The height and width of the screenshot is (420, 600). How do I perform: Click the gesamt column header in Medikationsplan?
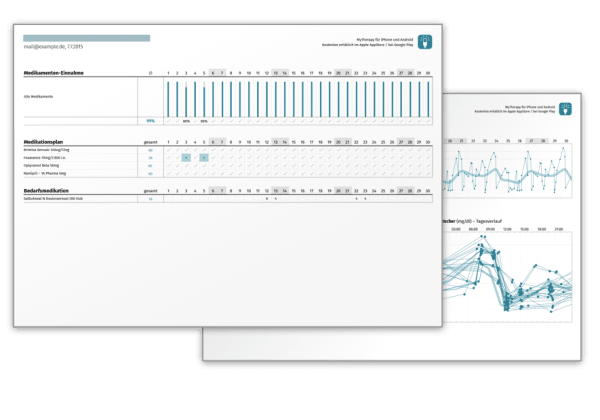150,142
